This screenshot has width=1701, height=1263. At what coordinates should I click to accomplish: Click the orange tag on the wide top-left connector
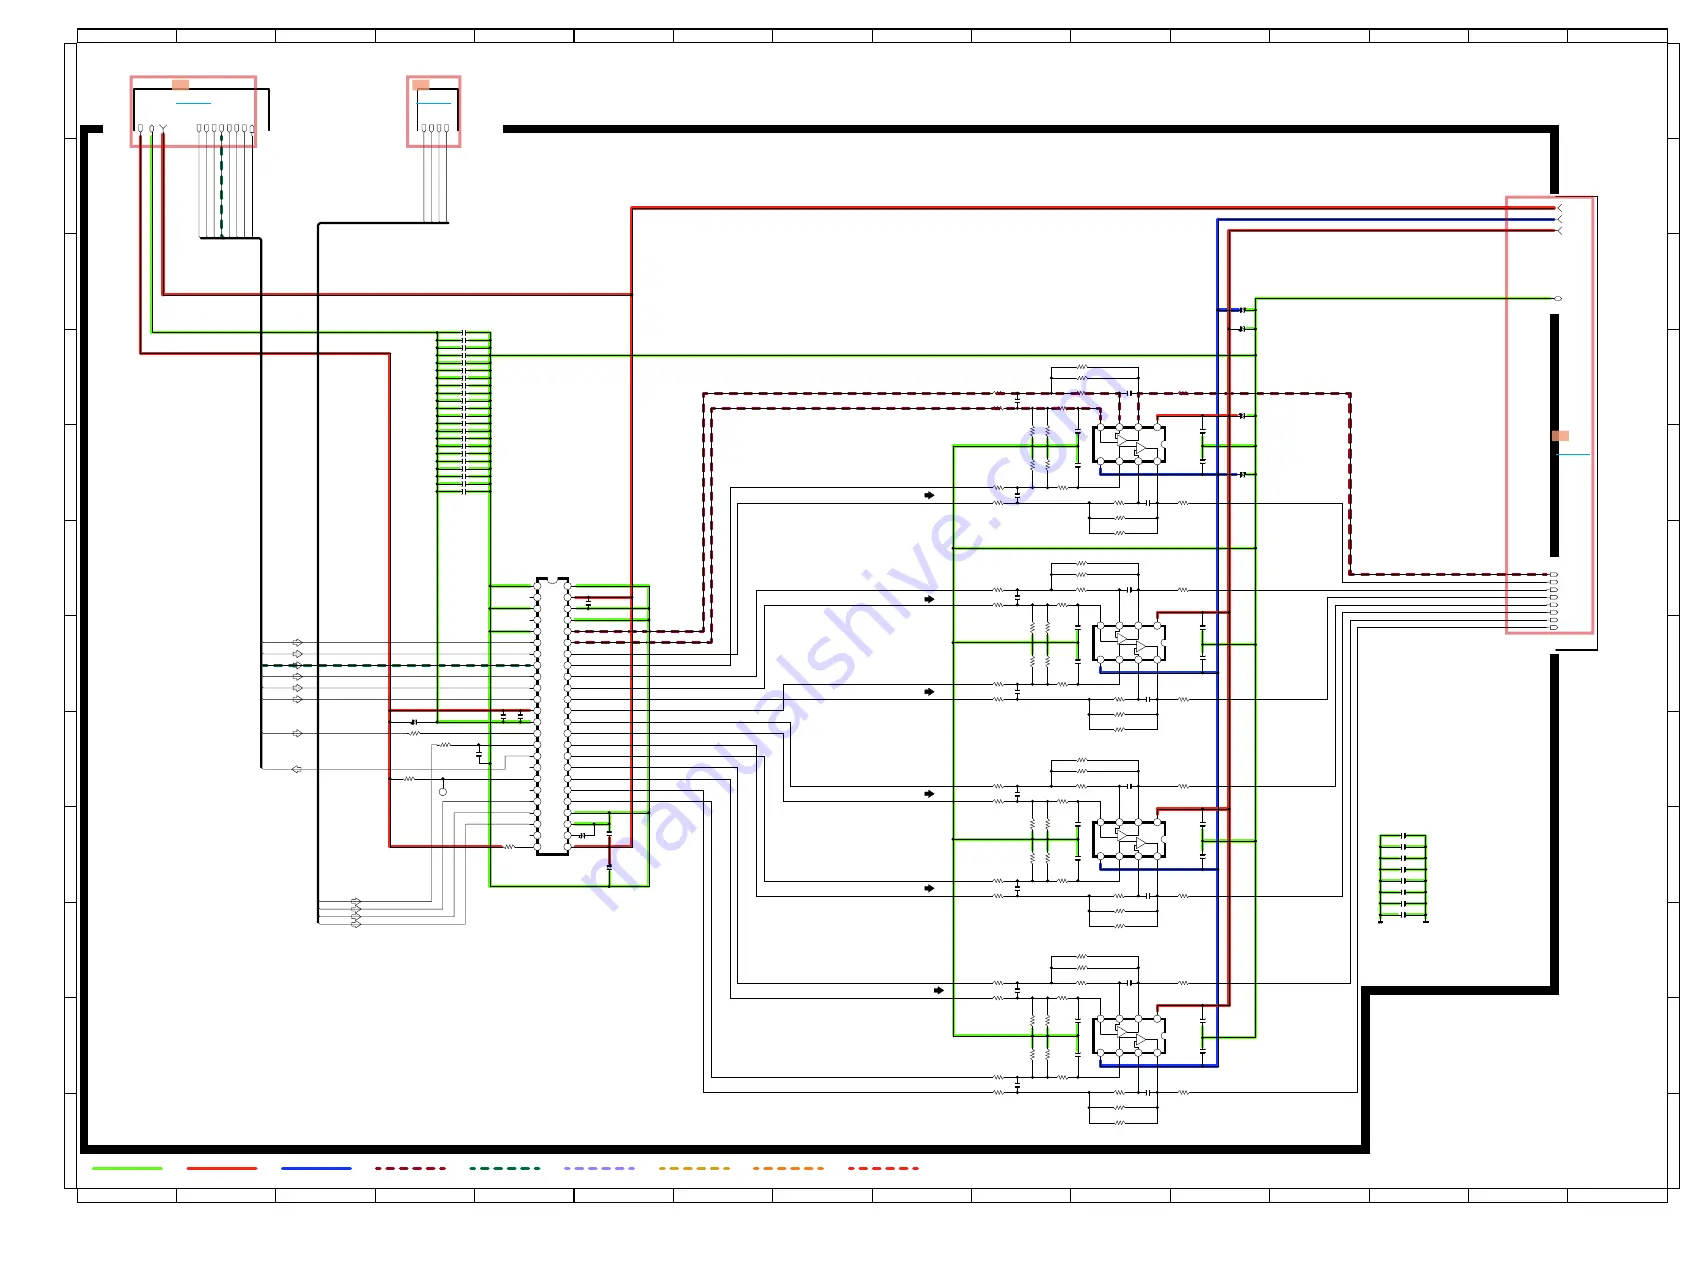coord(180,85)
